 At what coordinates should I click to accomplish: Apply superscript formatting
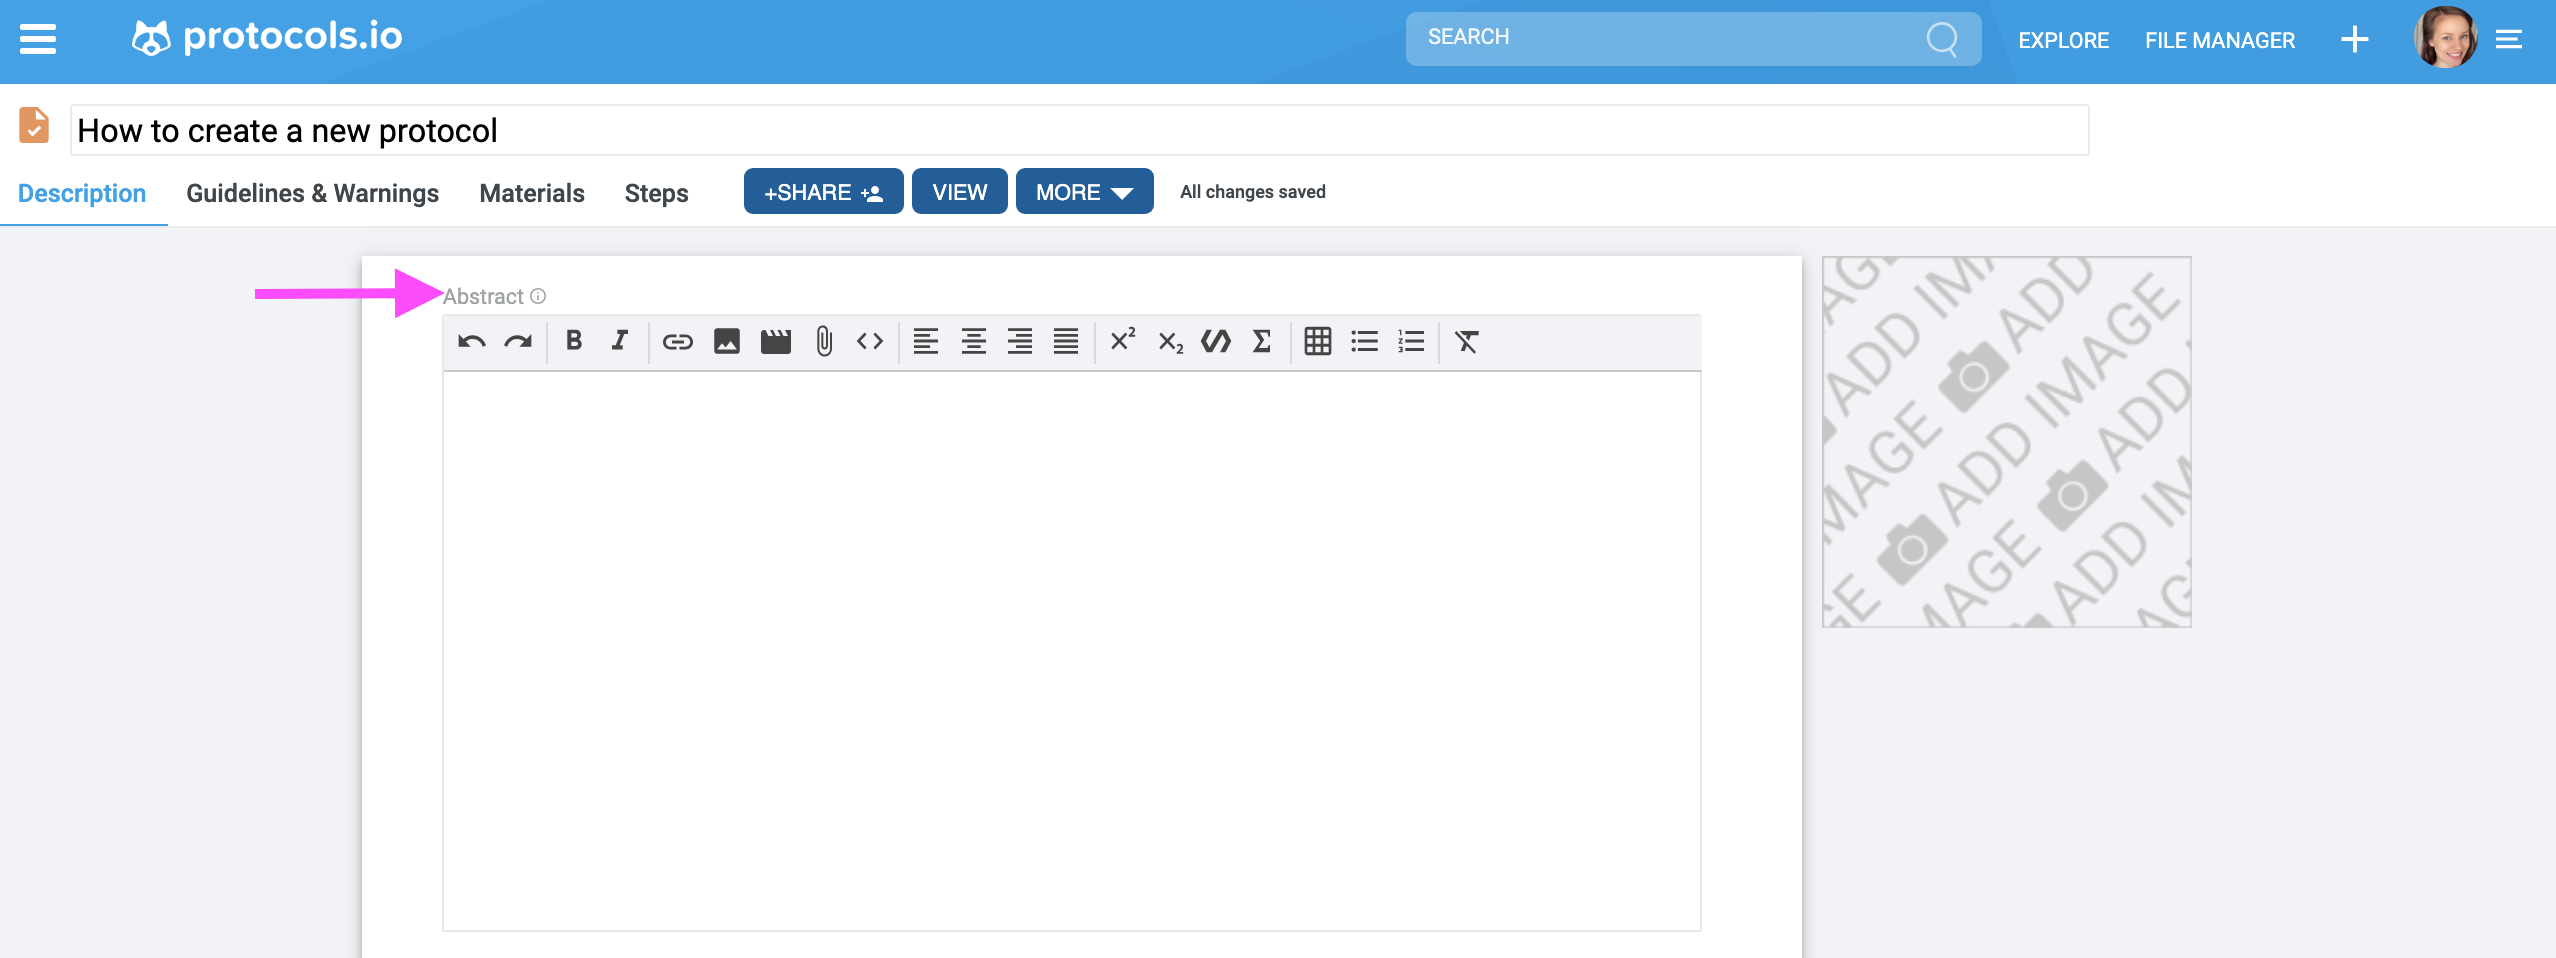click(1122, 341)
